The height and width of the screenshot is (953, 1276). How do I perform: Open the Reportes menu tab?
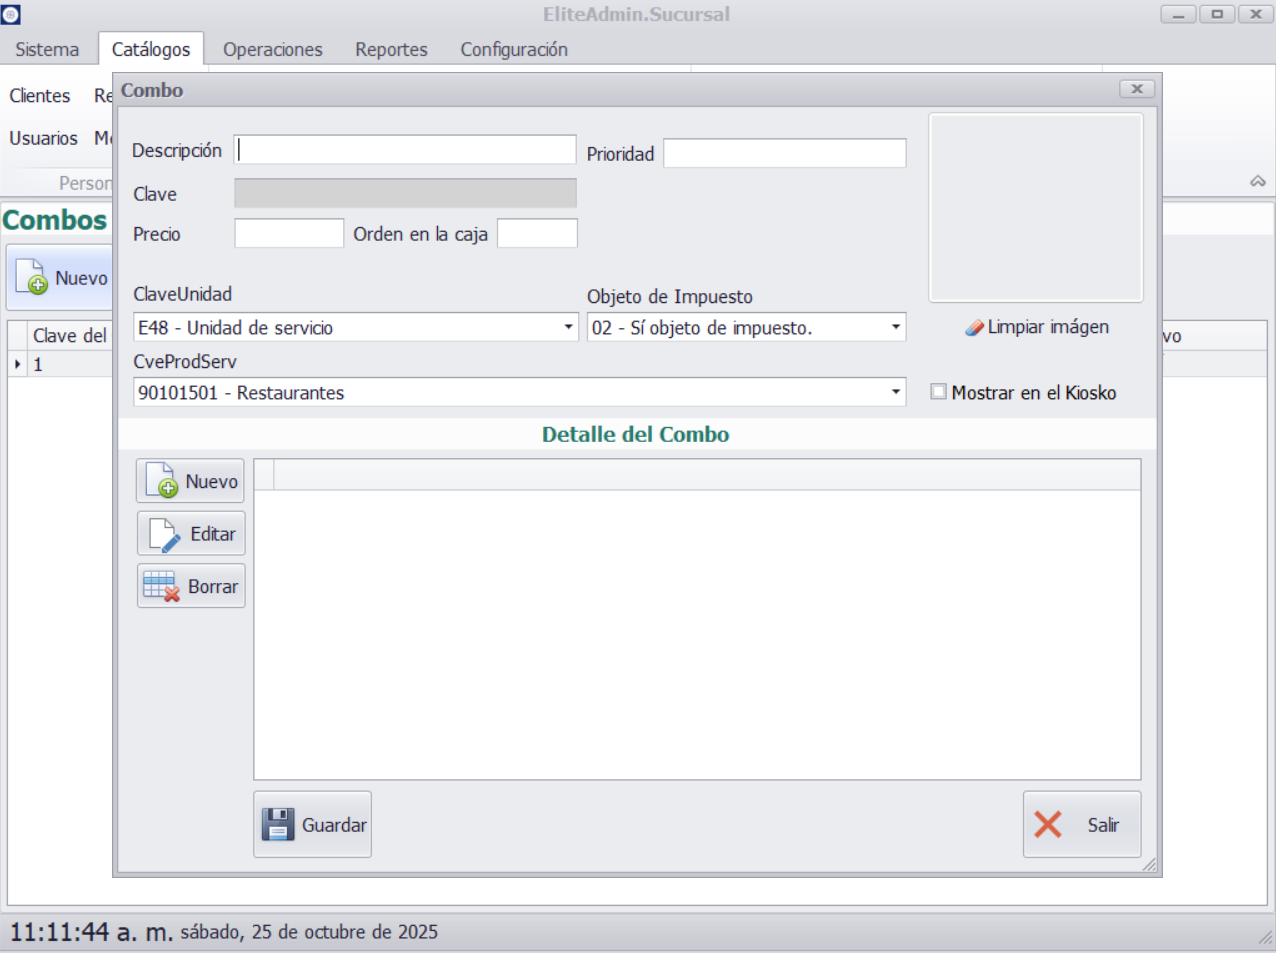coord(391,49)
